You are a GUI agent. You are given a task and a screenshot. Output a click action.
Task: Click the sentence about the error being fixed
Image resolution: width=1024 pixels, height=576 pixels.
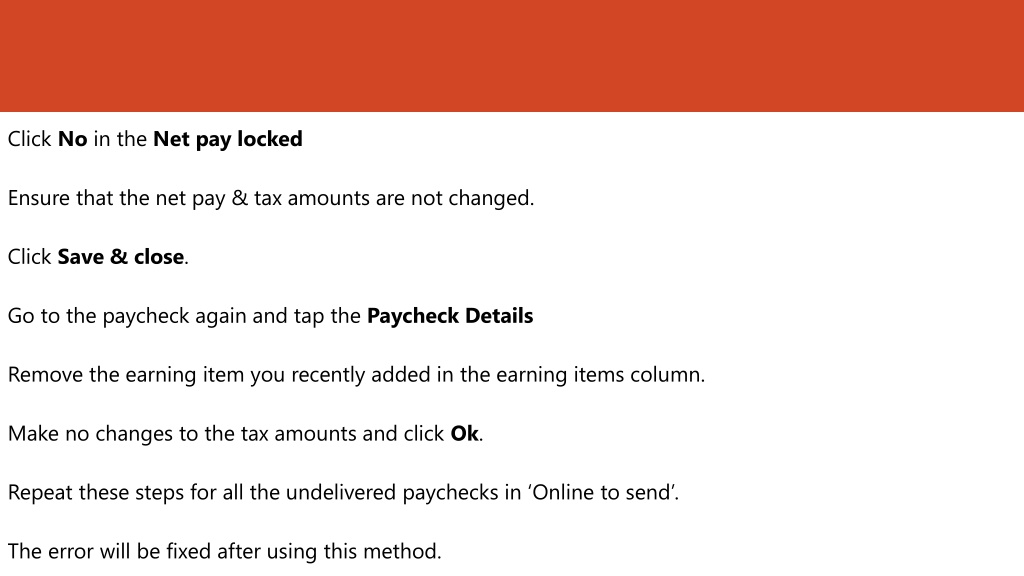[225, 551]
